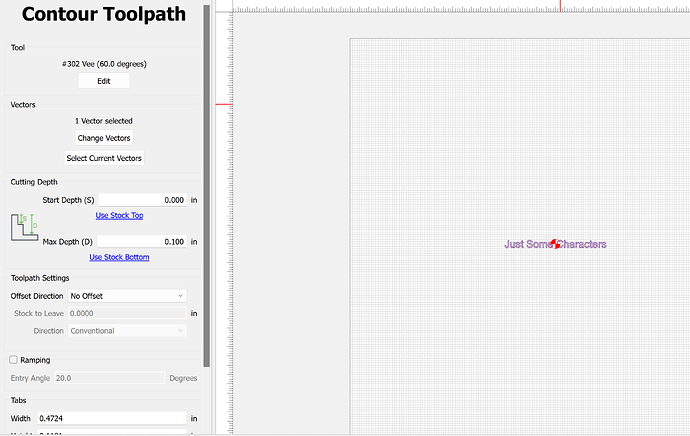The width and height of the screenshot is (690, 436).
Task: Click the Contour Toolpath title
Action: pyautogui.click(x=104, y=14)
